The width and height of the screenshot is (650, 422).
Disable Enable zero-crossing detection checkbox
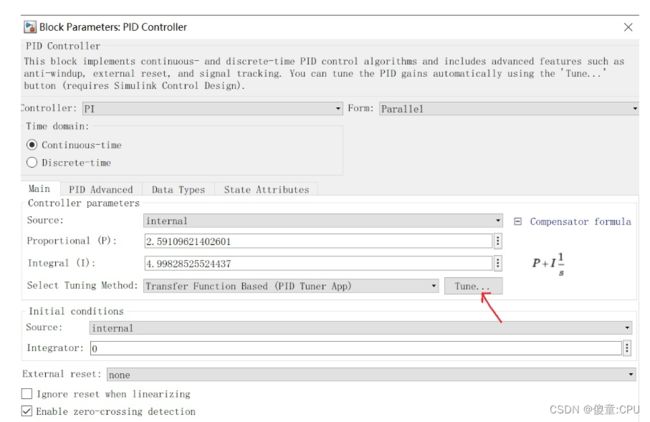click(x=27, y=411)
